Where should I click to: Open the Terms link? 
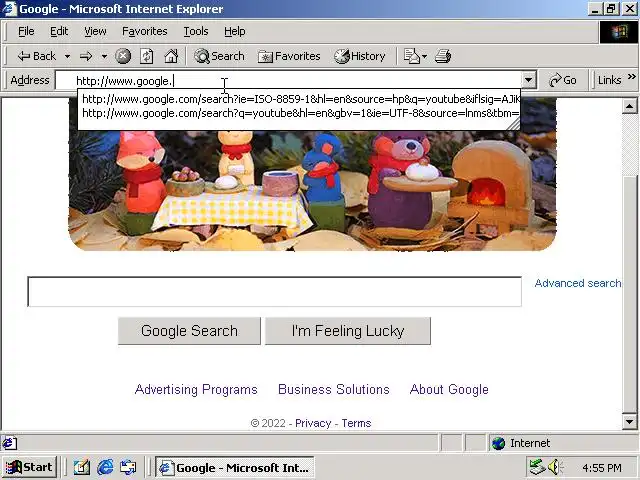[x=356, y=423]
